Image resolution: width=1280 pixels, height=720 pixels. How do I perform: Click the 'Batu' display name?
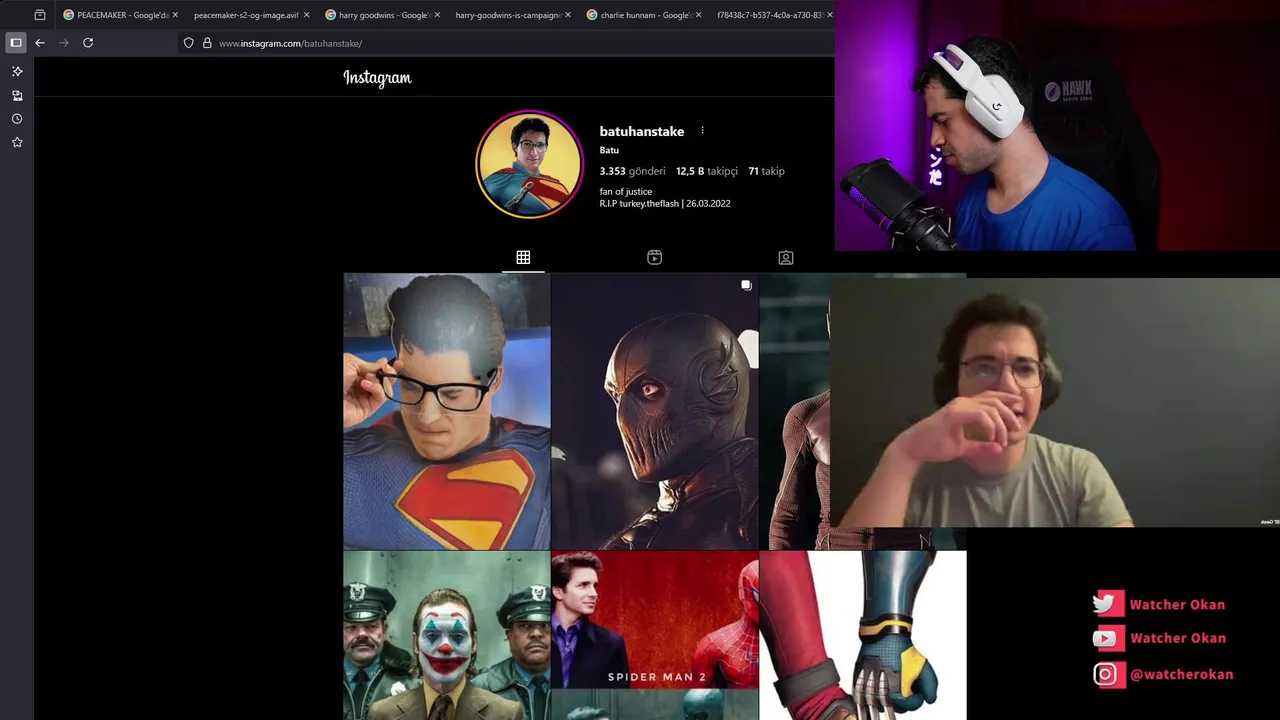pos(609,150)
